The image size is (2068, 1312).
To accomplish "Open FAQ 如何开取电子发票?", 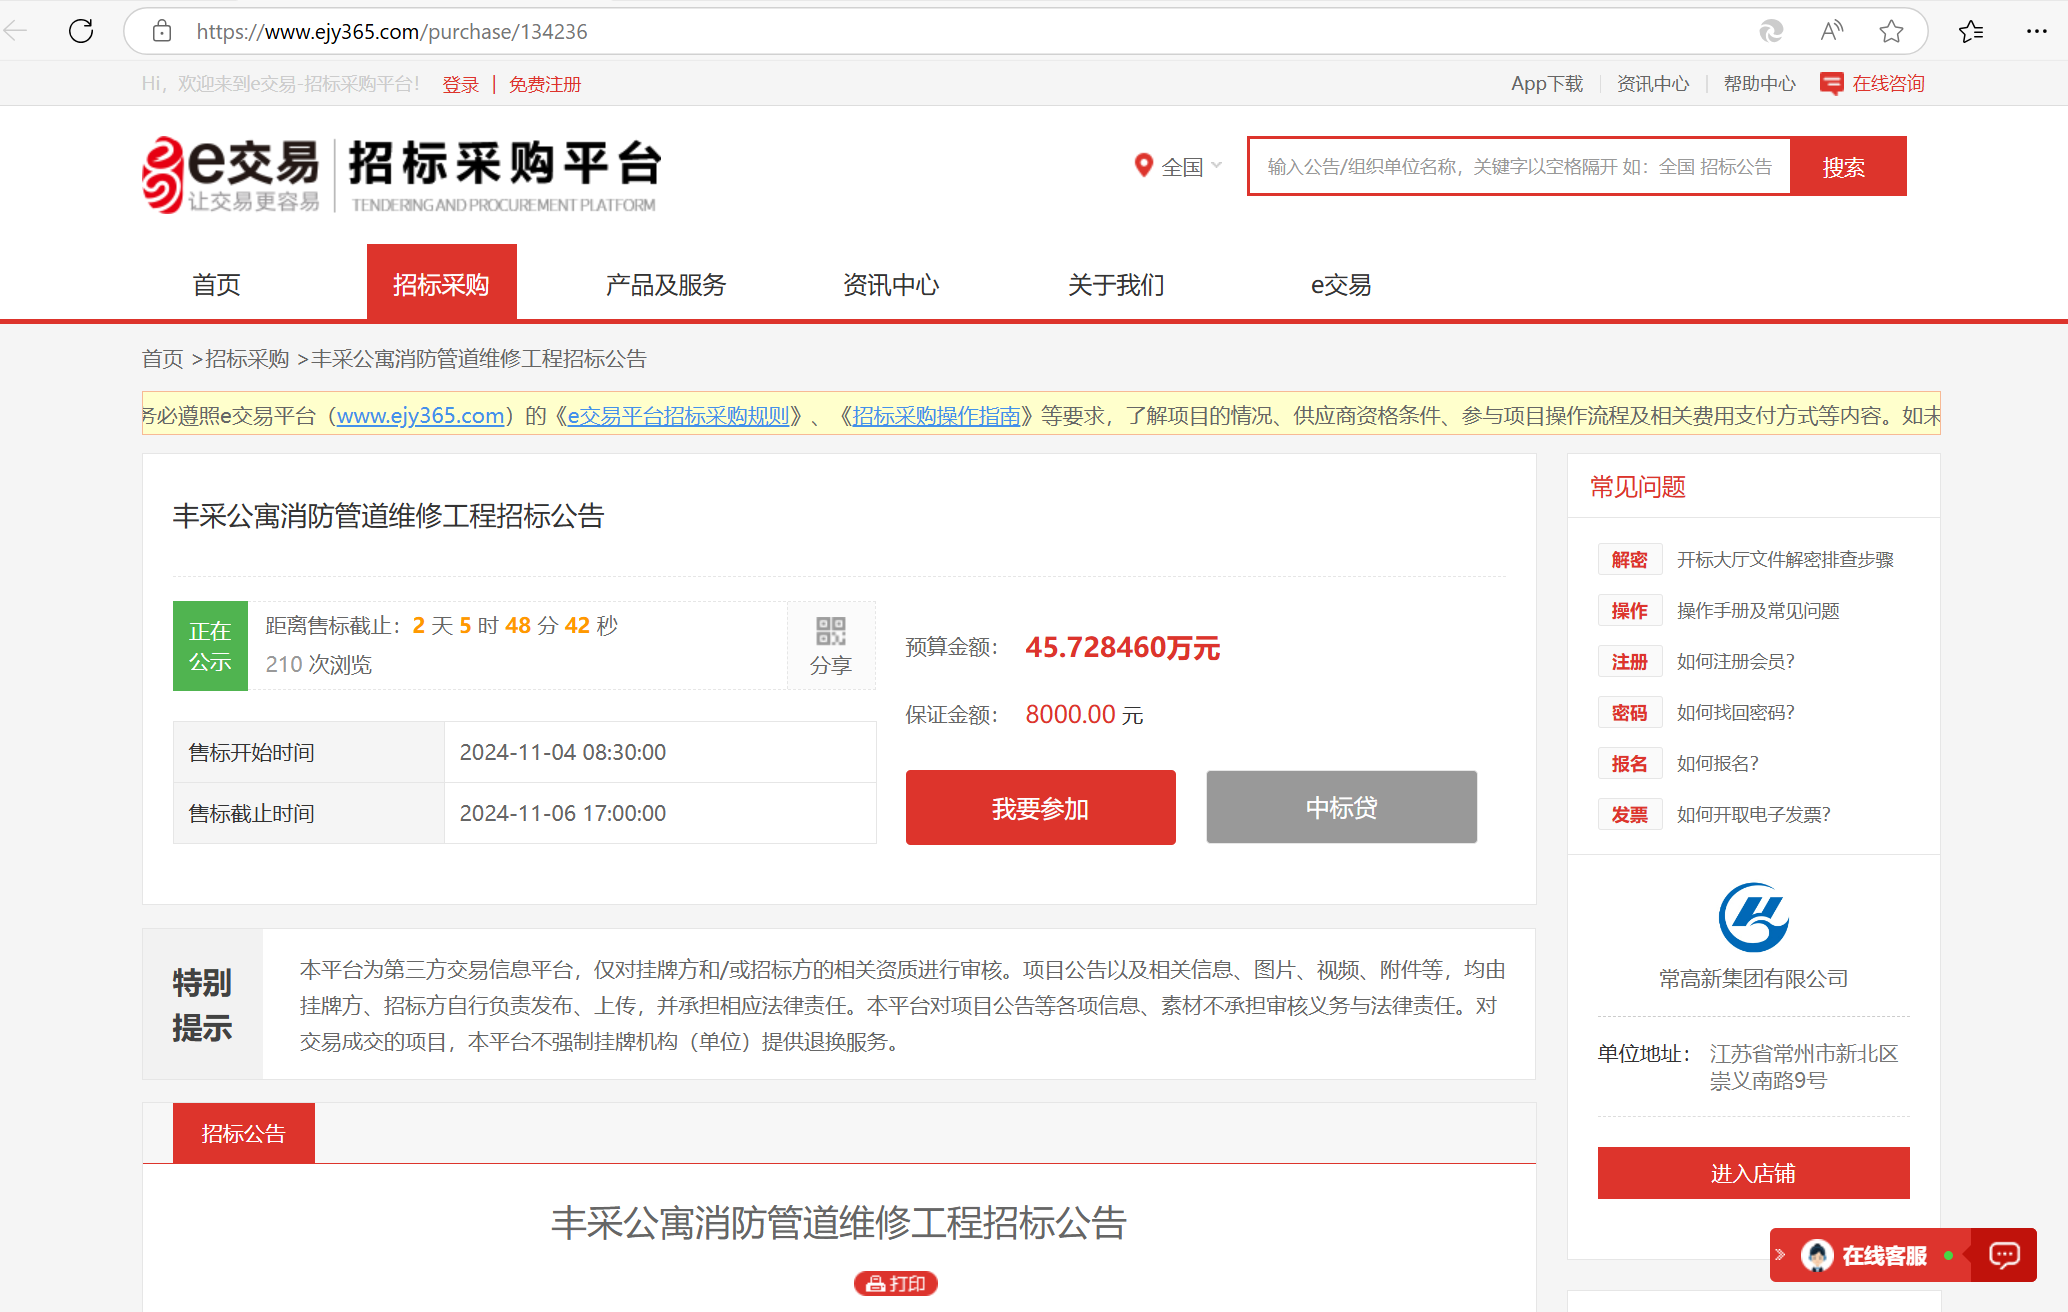I will pos(1753,814).
